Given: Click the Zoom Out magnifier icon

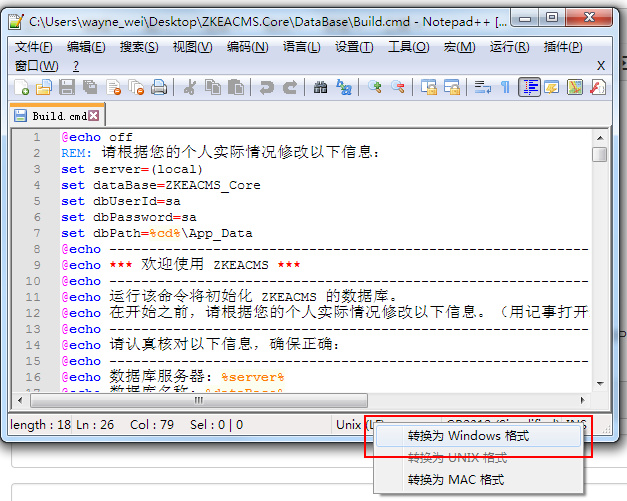Looking at the screenshot, I should click(398, 87).
